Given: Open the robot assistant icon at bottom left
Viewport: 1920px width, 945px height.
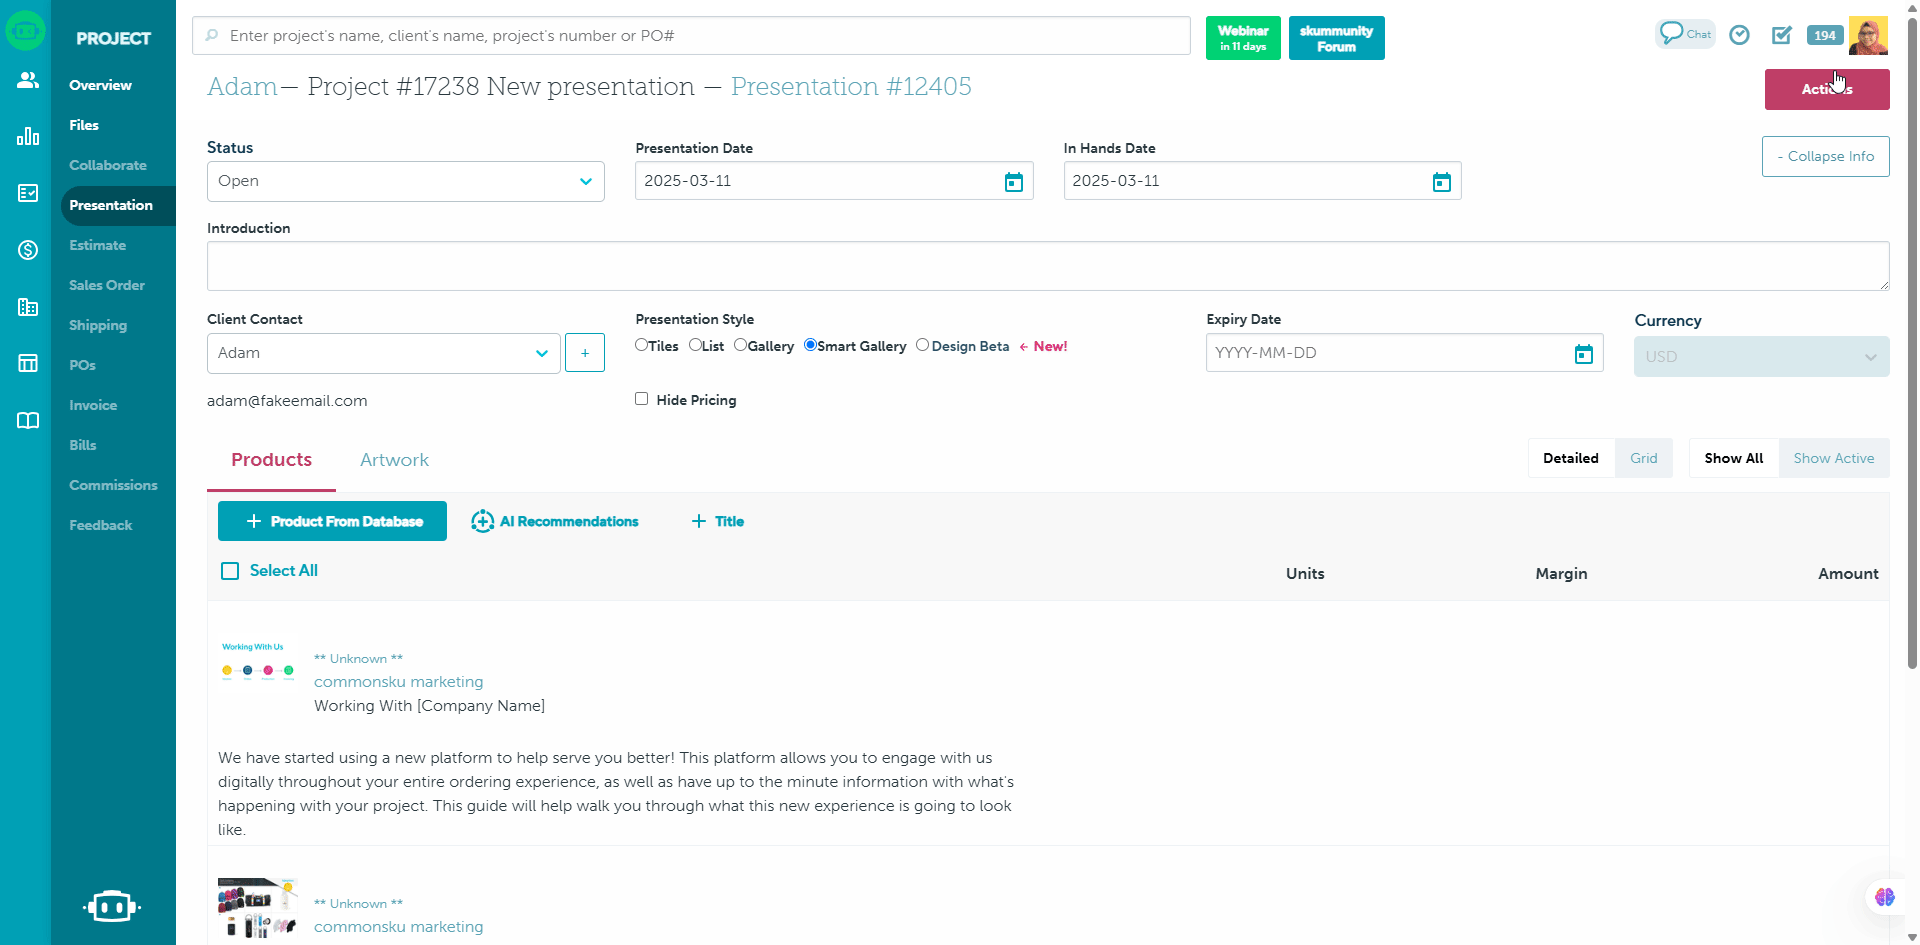Looking at the screenshot, I should pos(112,906).
